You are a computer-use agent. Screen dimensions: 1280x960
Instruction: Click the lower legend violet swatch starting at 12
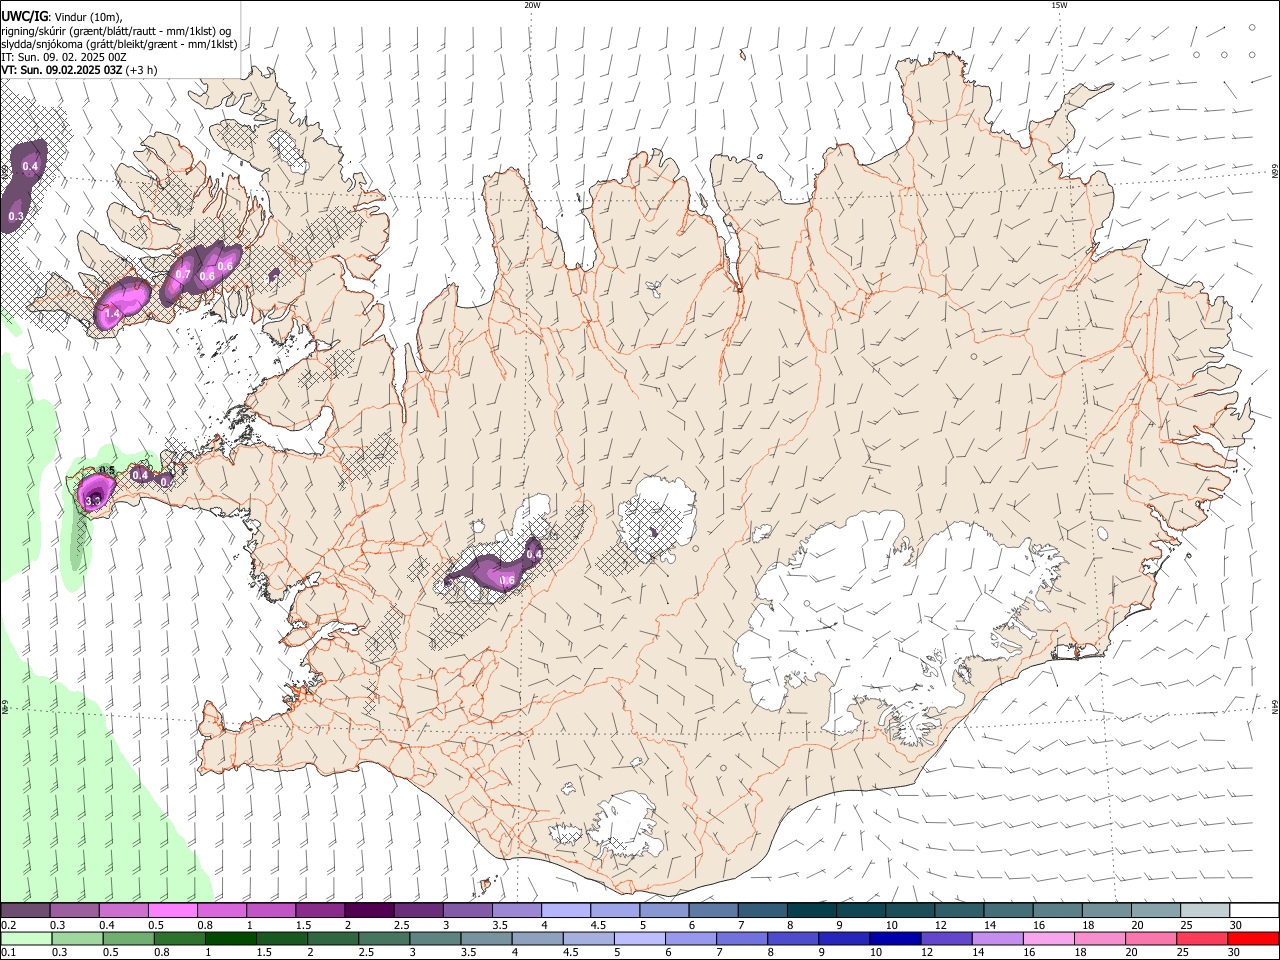coord(946,939)
